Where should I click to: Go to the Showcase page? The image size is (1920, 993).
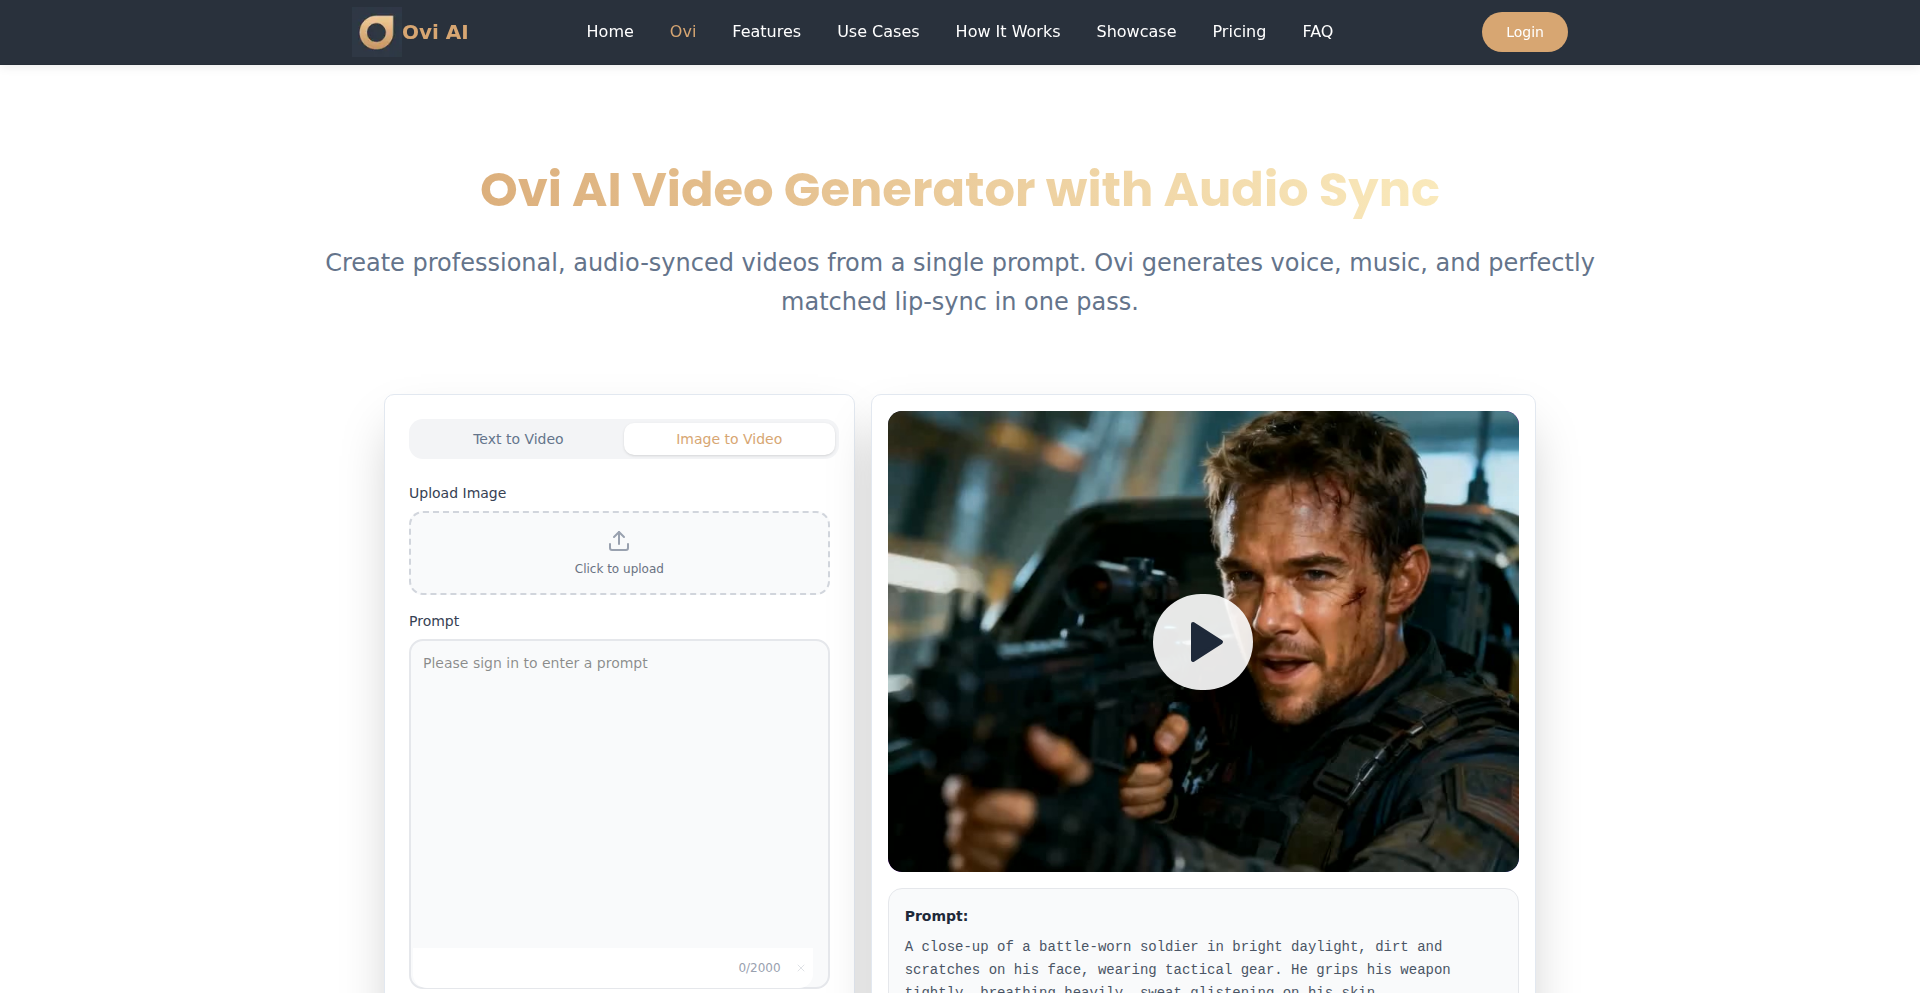coord(1136,32)
